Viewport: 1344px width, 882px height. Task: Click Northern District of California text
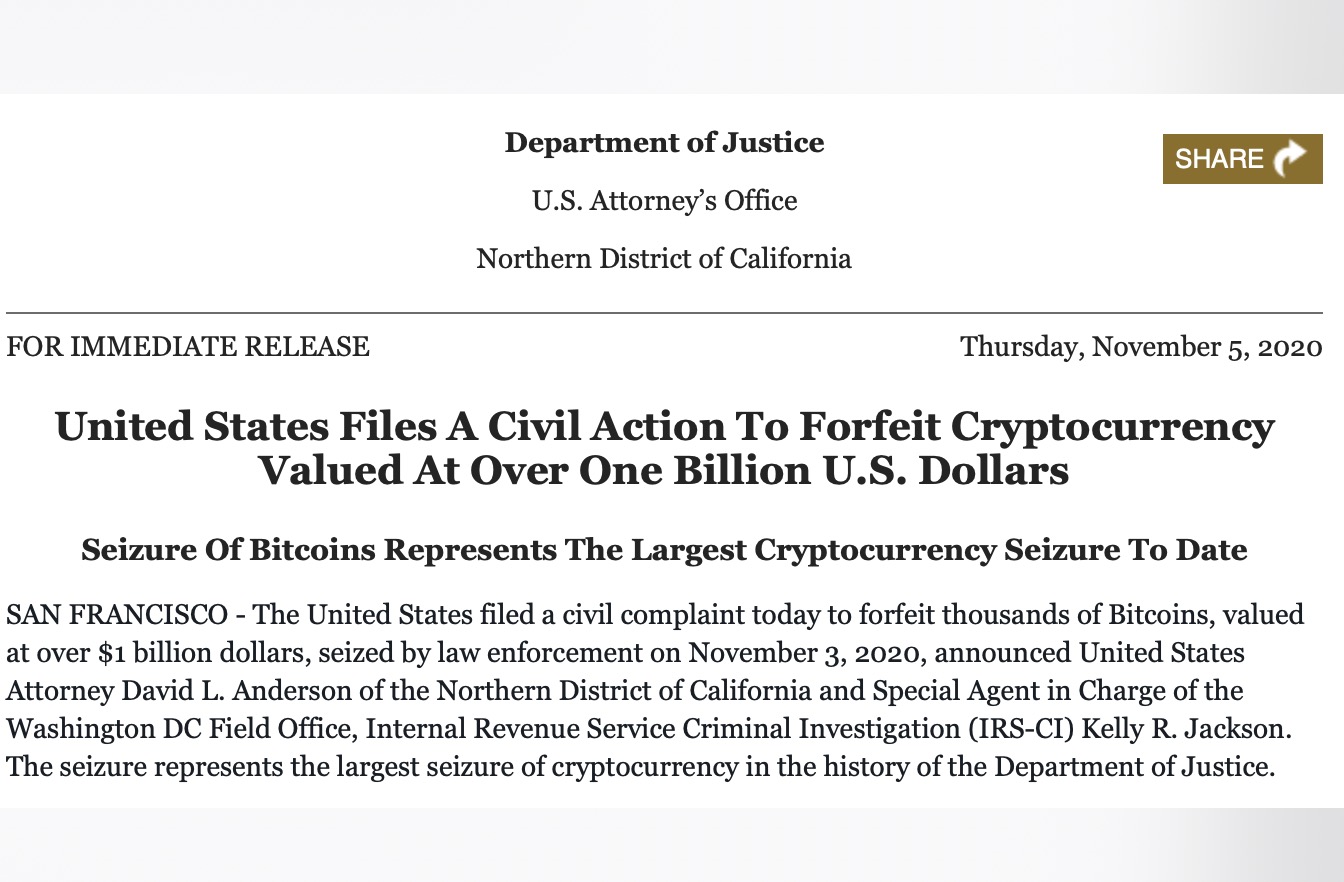(664, 259)
